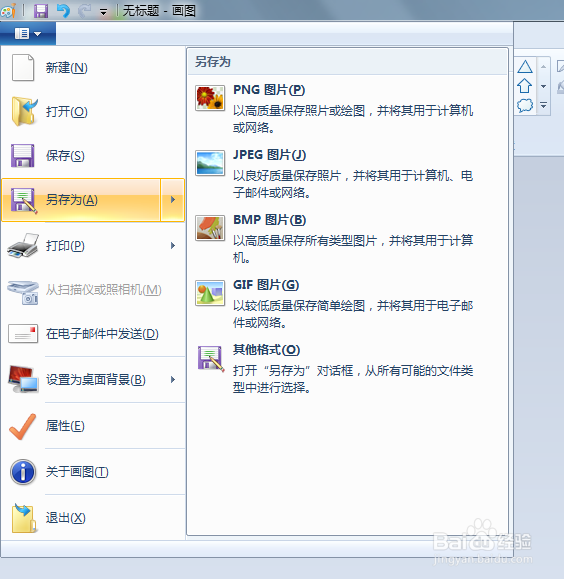Viewport: 564px width, 579px height.
Task: Choose 在电子邮件中发送(D) menu entry
Action: click(x=93, y=334)
